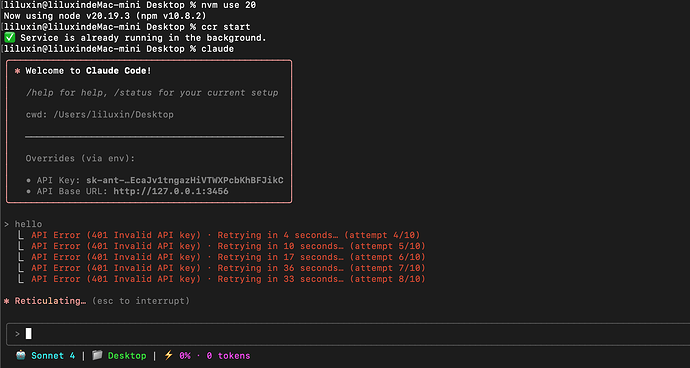This screenshot has width=690, height=368.
Task: Click the "Sonnet 4" model label
Action: (x=53, y=356)
